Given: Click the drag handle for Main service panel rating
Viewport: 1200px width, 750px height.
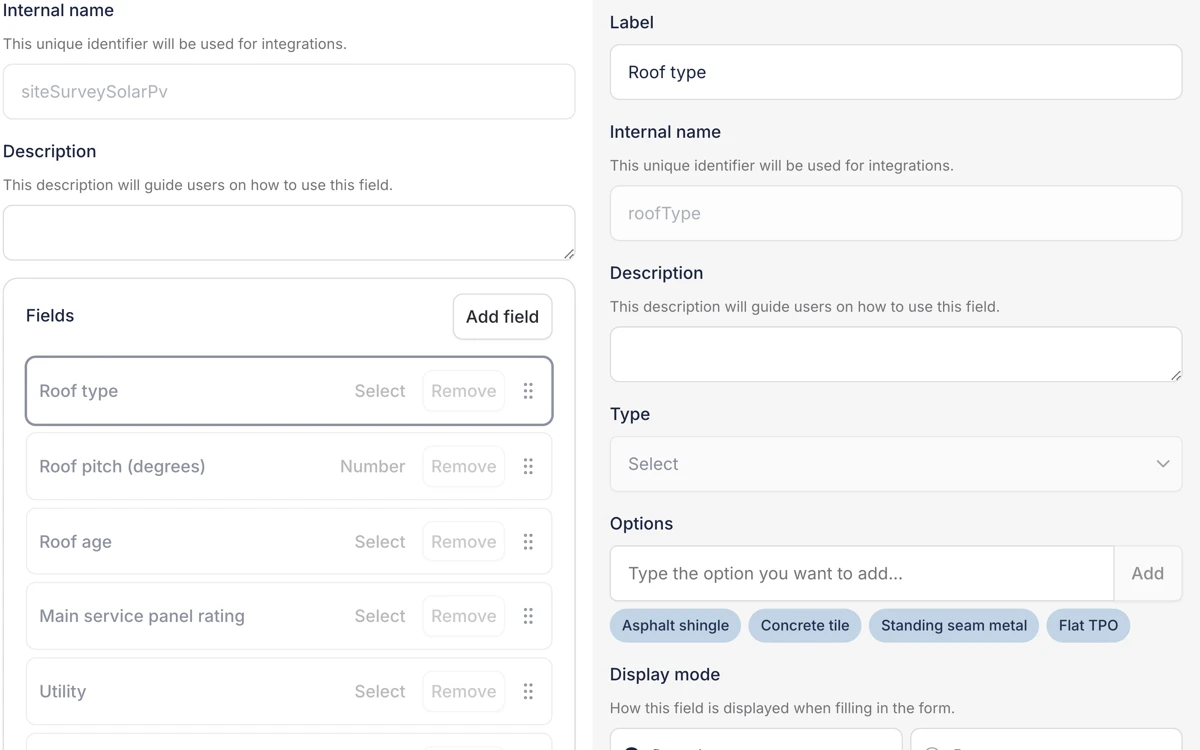Looking at the screenshot, I should pos(528,616).
